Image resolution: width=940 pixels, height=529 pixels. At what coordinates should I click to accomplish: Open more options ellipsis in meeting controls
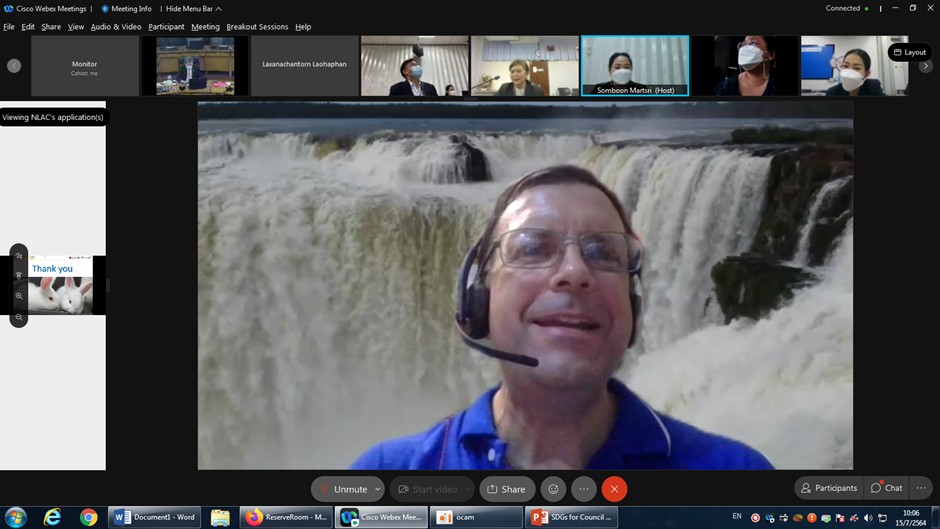584,489
